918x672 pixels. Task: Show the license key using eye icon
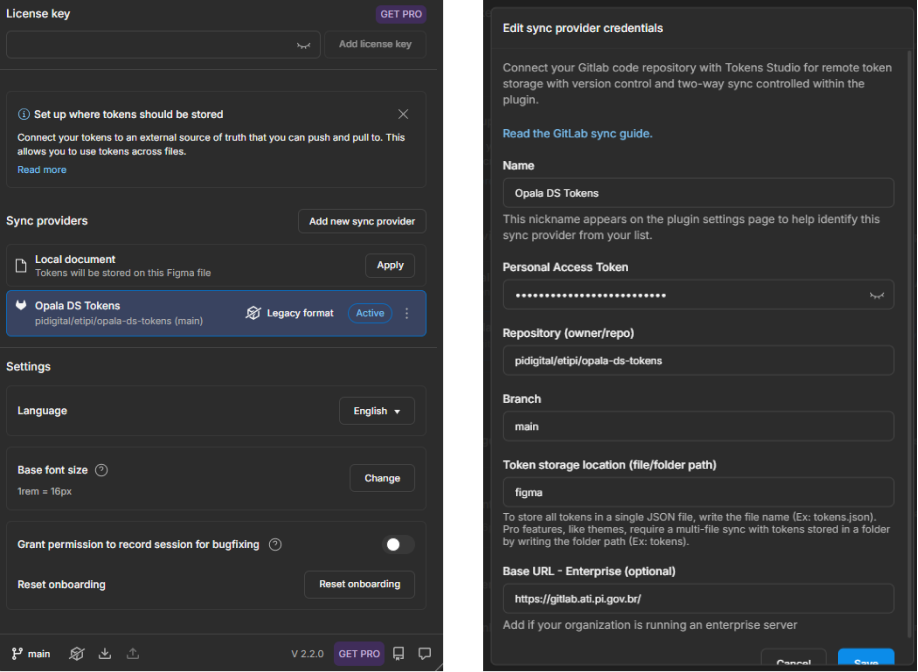[x=303, y=45]
